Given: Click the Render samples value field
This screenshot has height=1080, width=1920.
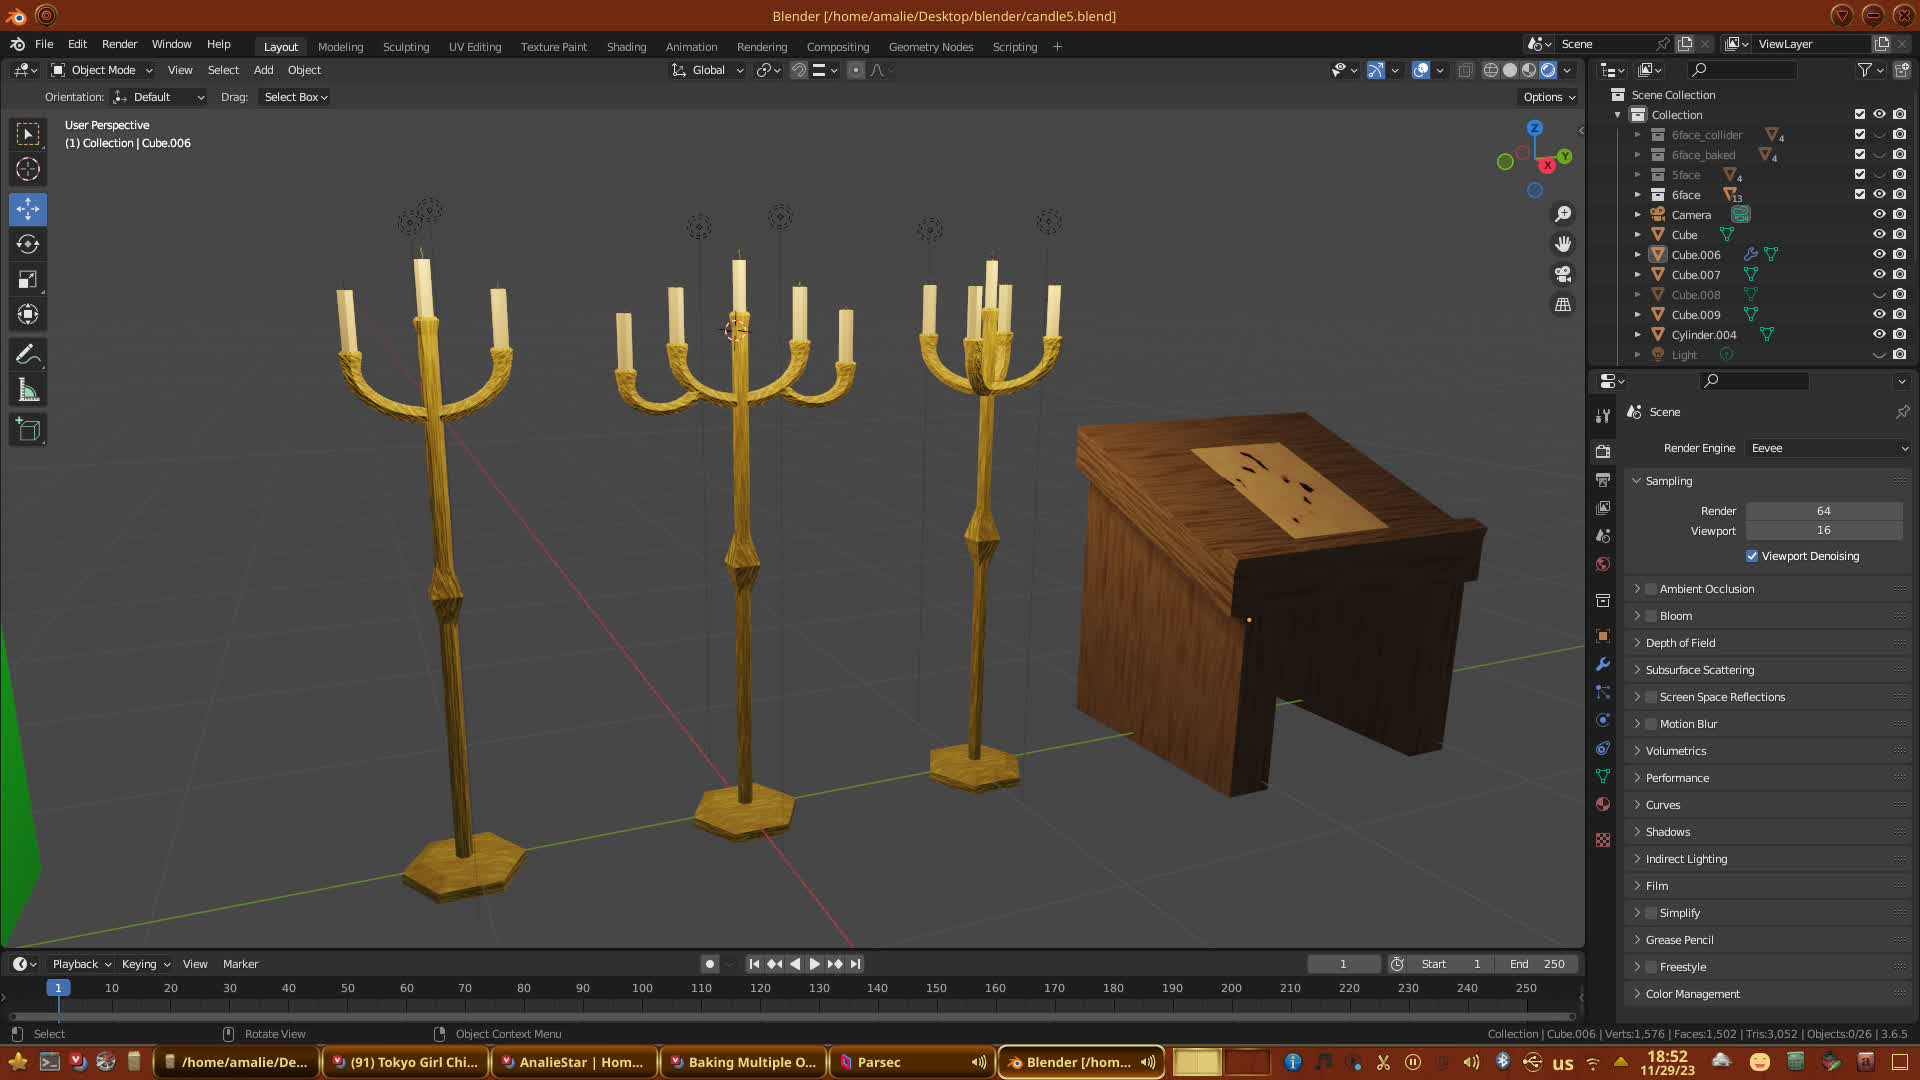Looking at the screenshot, I should coord(1823,511).
